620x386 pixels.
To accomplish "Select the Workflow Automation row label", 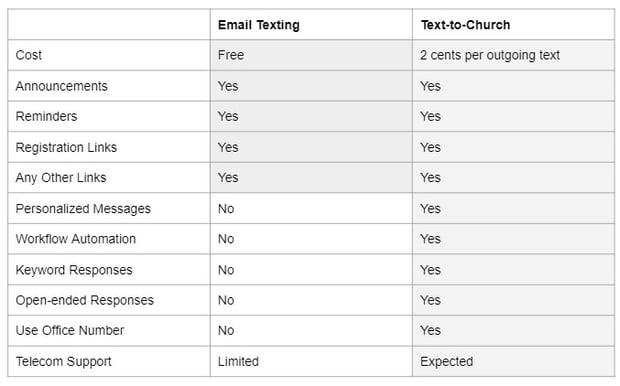I will [76, 239].
